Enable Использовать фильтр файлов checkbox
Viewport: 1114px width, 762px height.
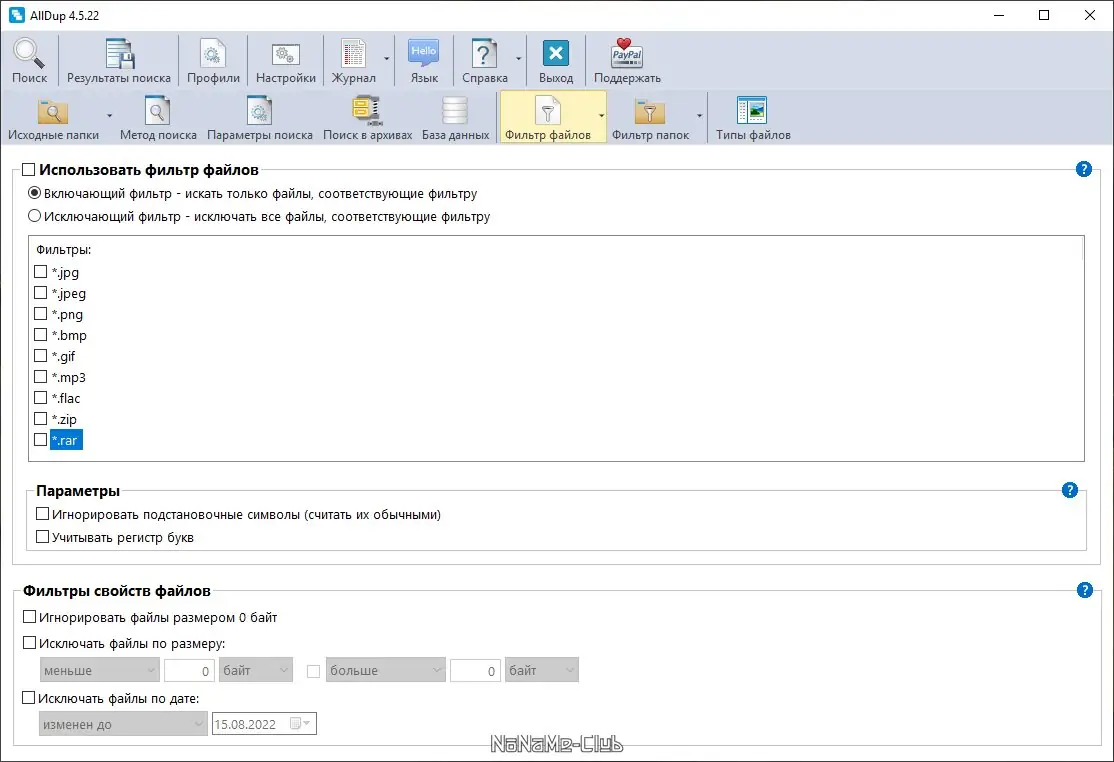pyautogui.click(x=28, y=170)
